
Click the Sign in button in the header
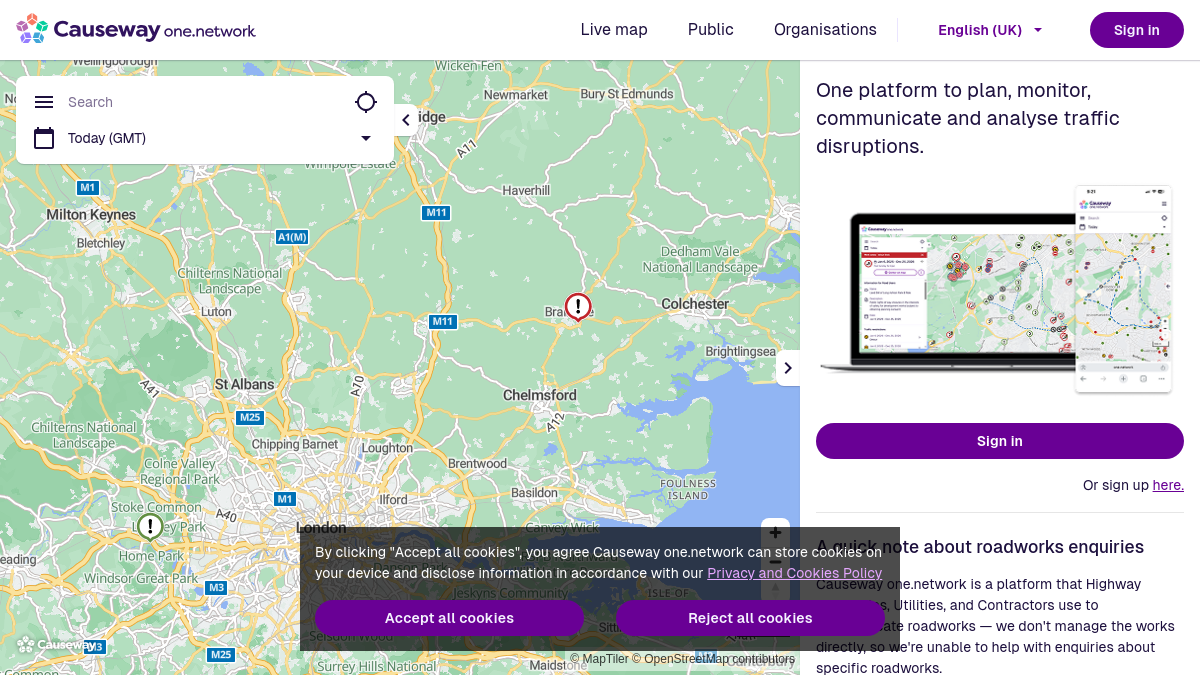(1137, 30)
